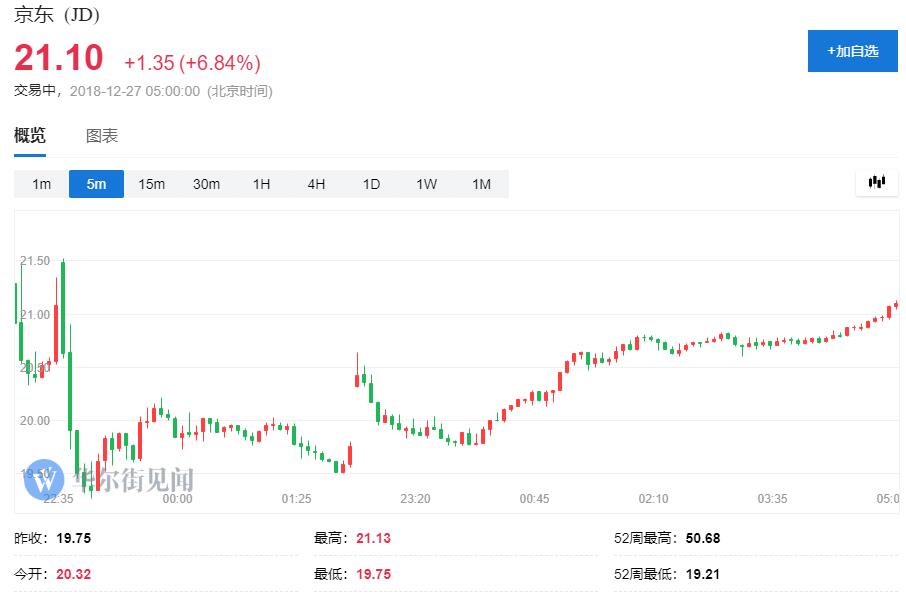Choose the 1M monthly timeframe

[x=481, y=184]
